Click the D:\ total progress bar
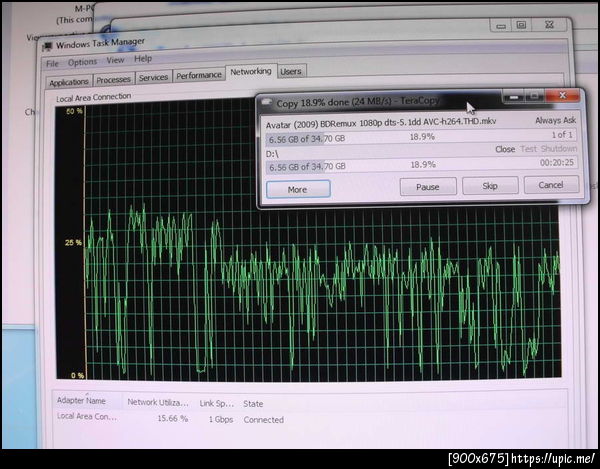 click(421, 165)
